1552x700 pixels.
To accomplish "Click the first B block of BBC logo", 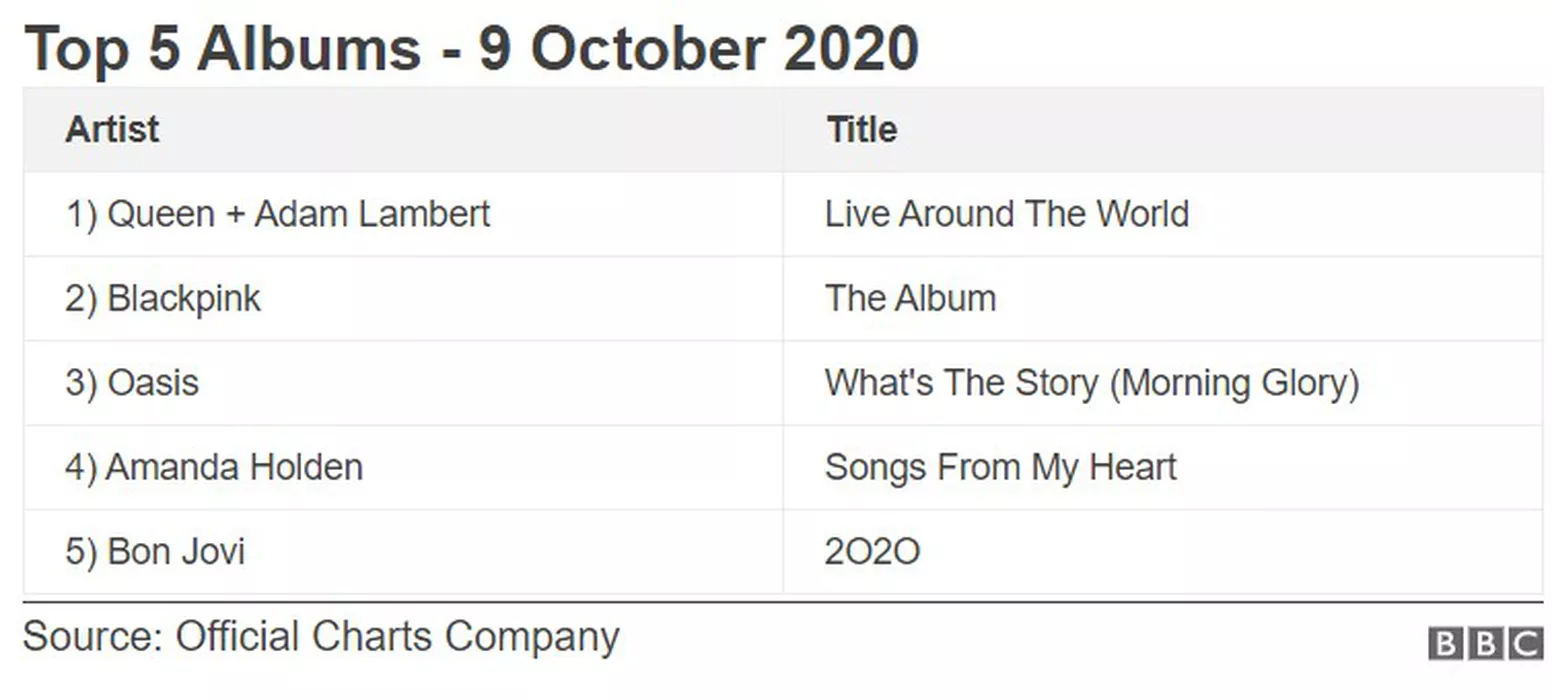I will click(1445, 644).
